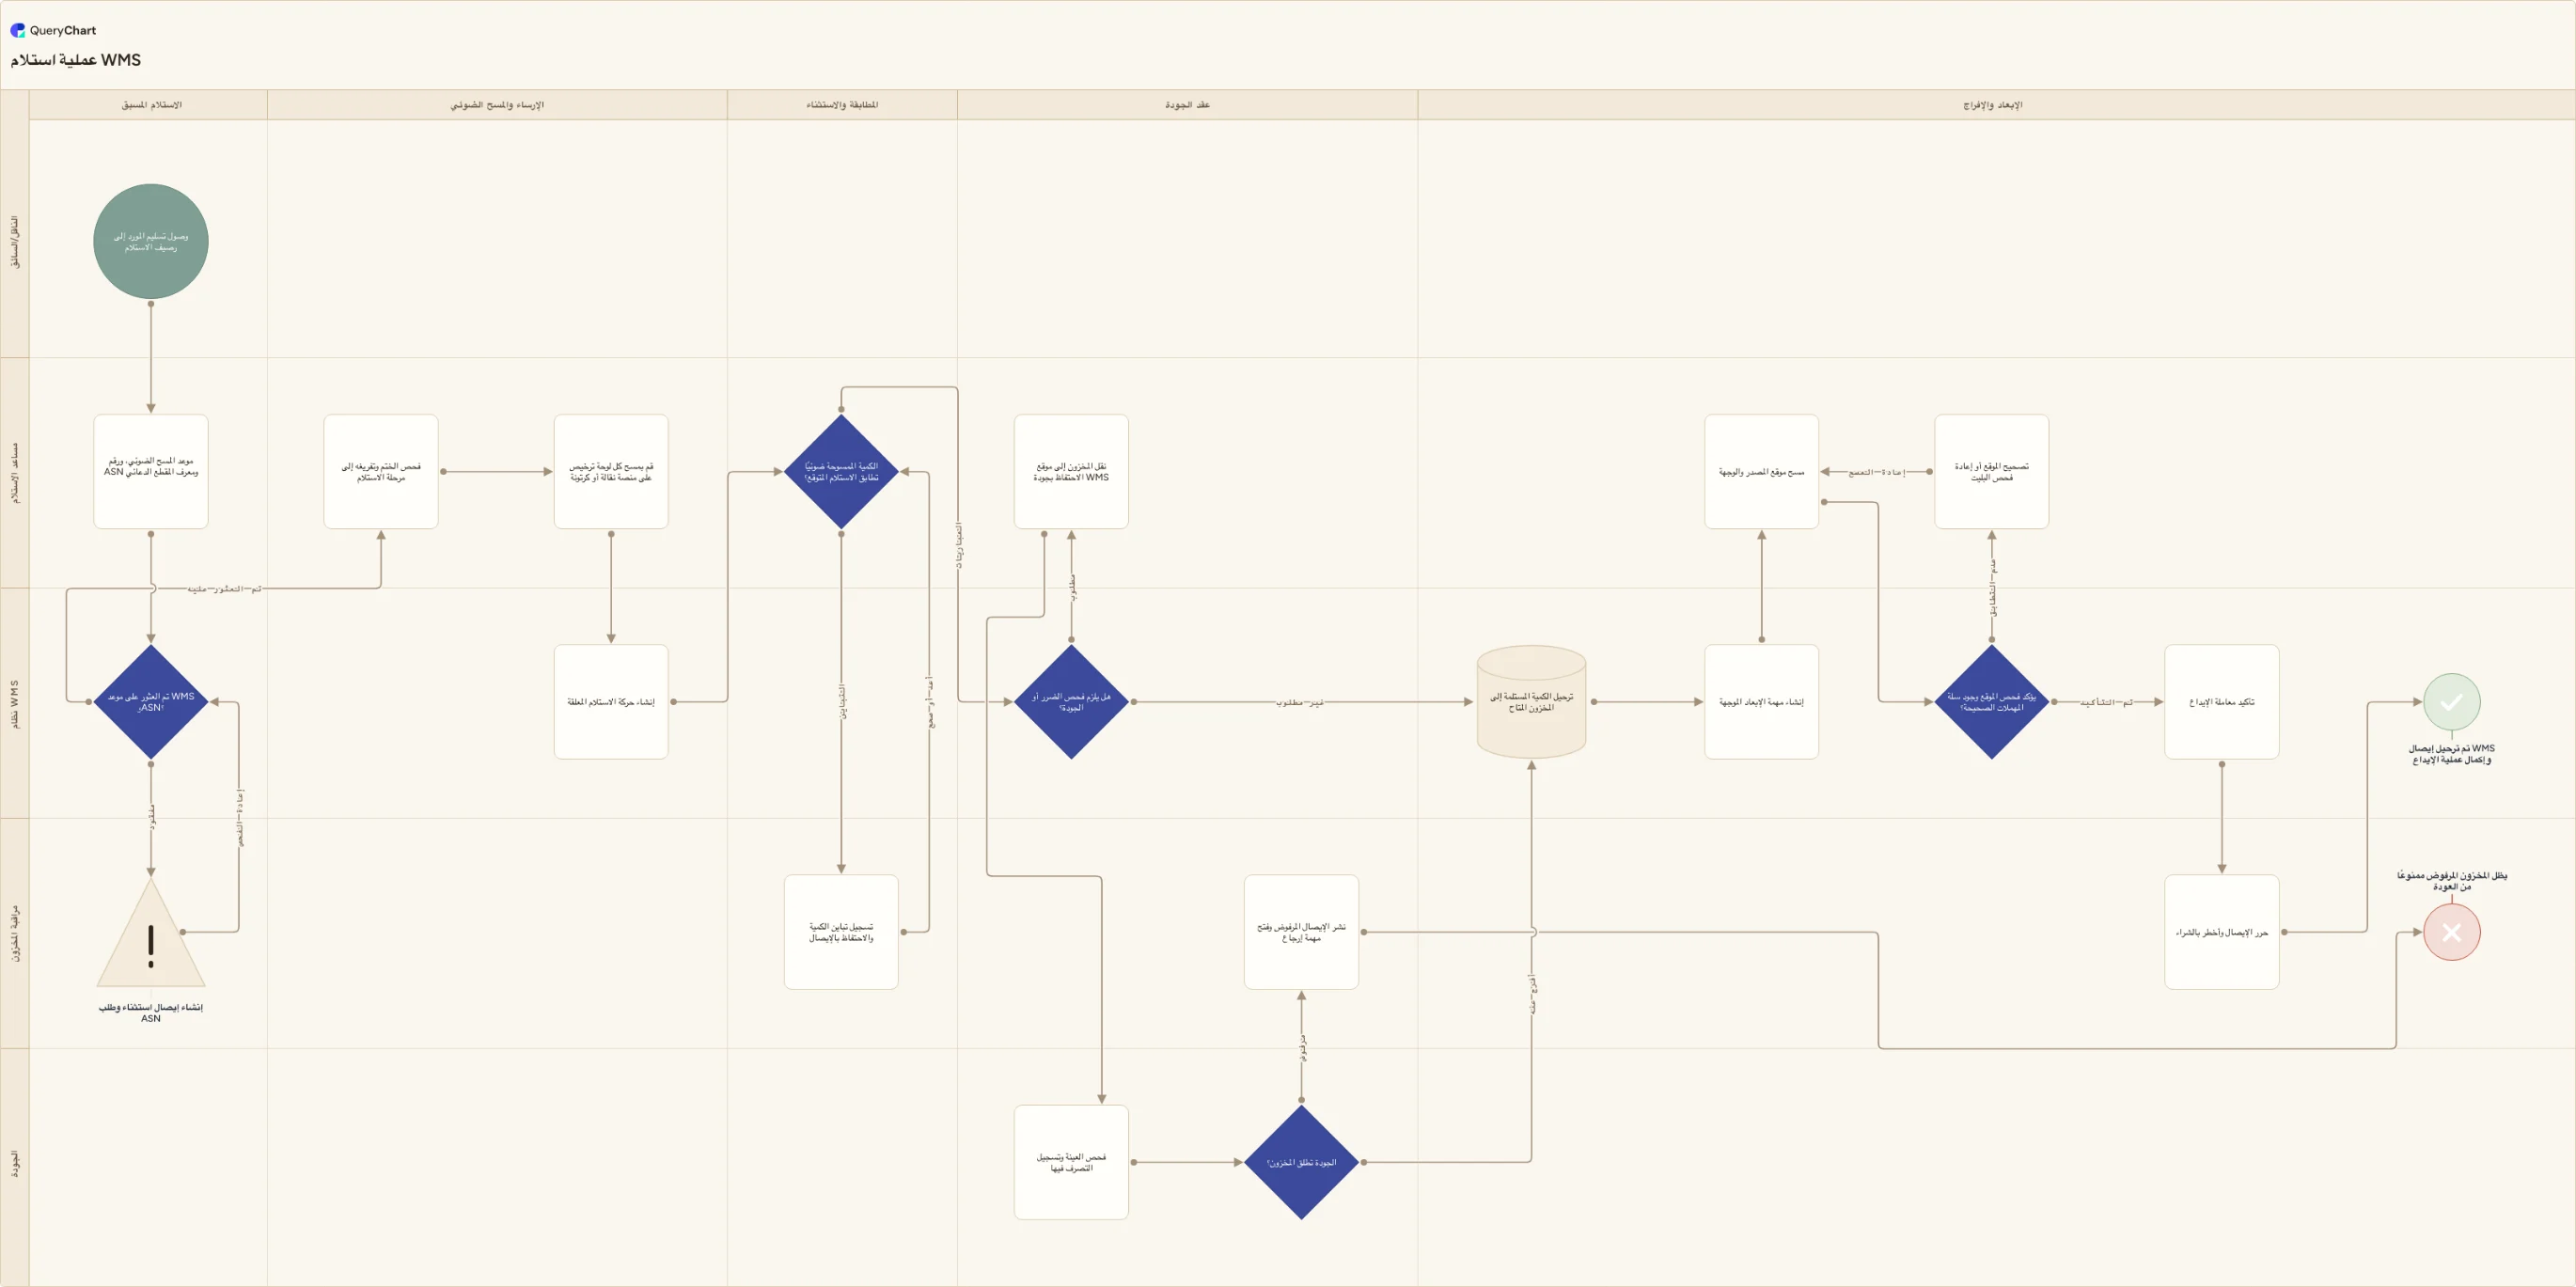2576x1287 pixels.
Task: Click the 'مراقبة المخزون' swimlane label
Action: pyautogui.click(x=15, y=934)
